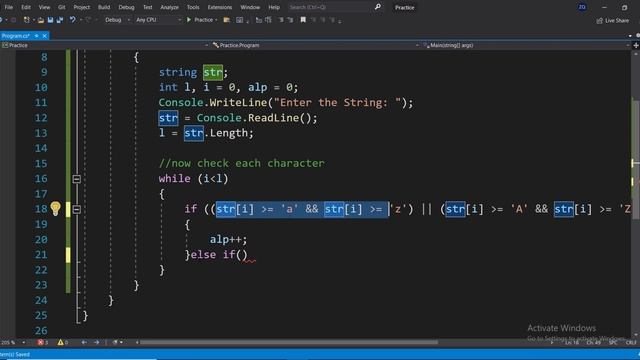Click the decrease indent icon
Screen dimensions: 640x360
point(258,20)
